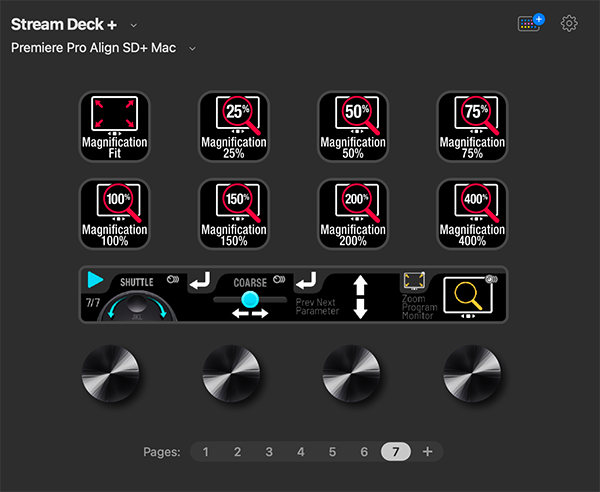Select the Magnification 100% key
The image size is (600, 492).
tap(114, 214)
